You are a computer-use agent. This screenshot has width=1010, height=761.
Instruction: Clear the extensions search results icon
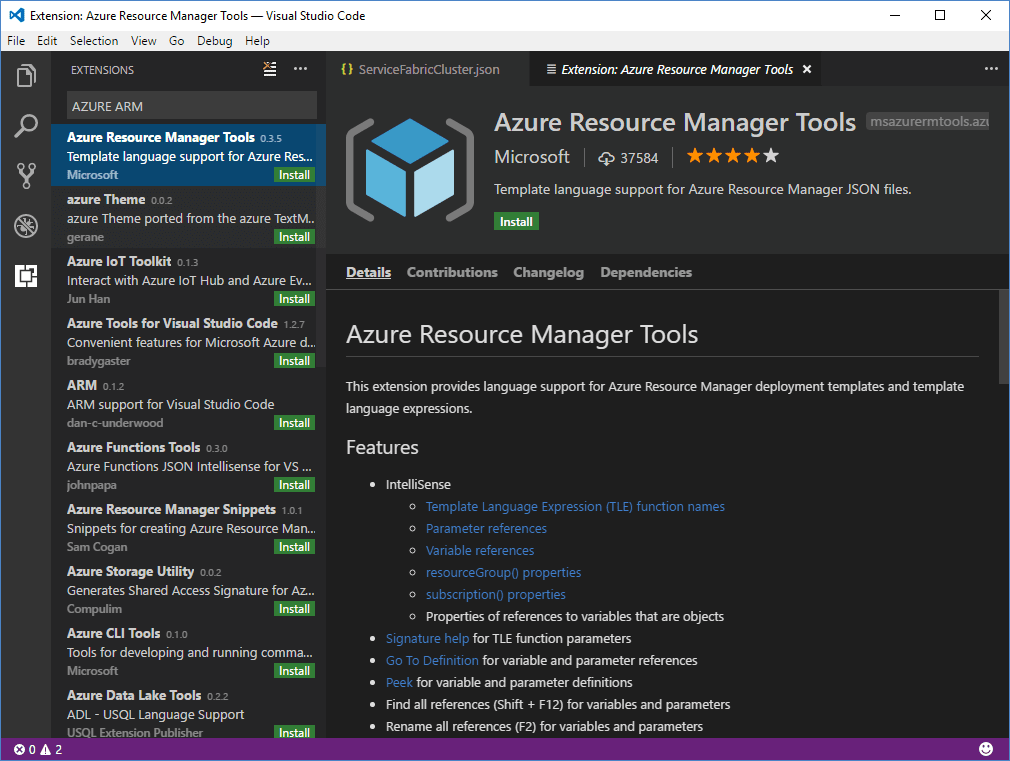coord(269,69)
